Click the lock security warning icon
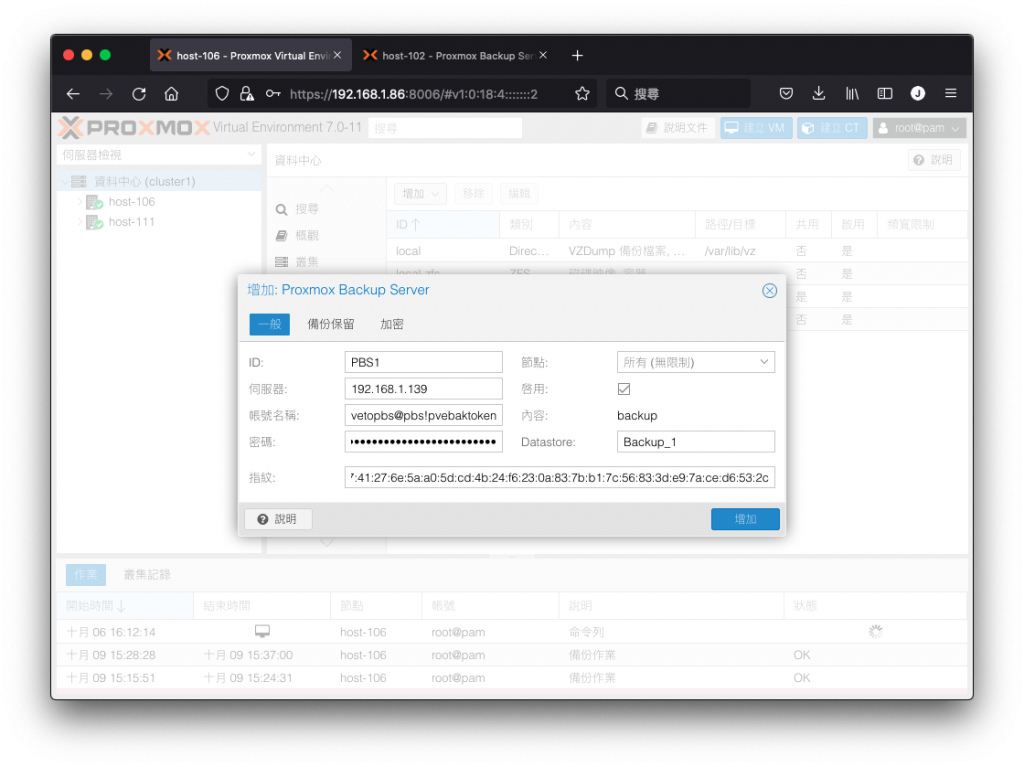Image resolution: width=1024 pixels, height=767 pixels. 246,94
